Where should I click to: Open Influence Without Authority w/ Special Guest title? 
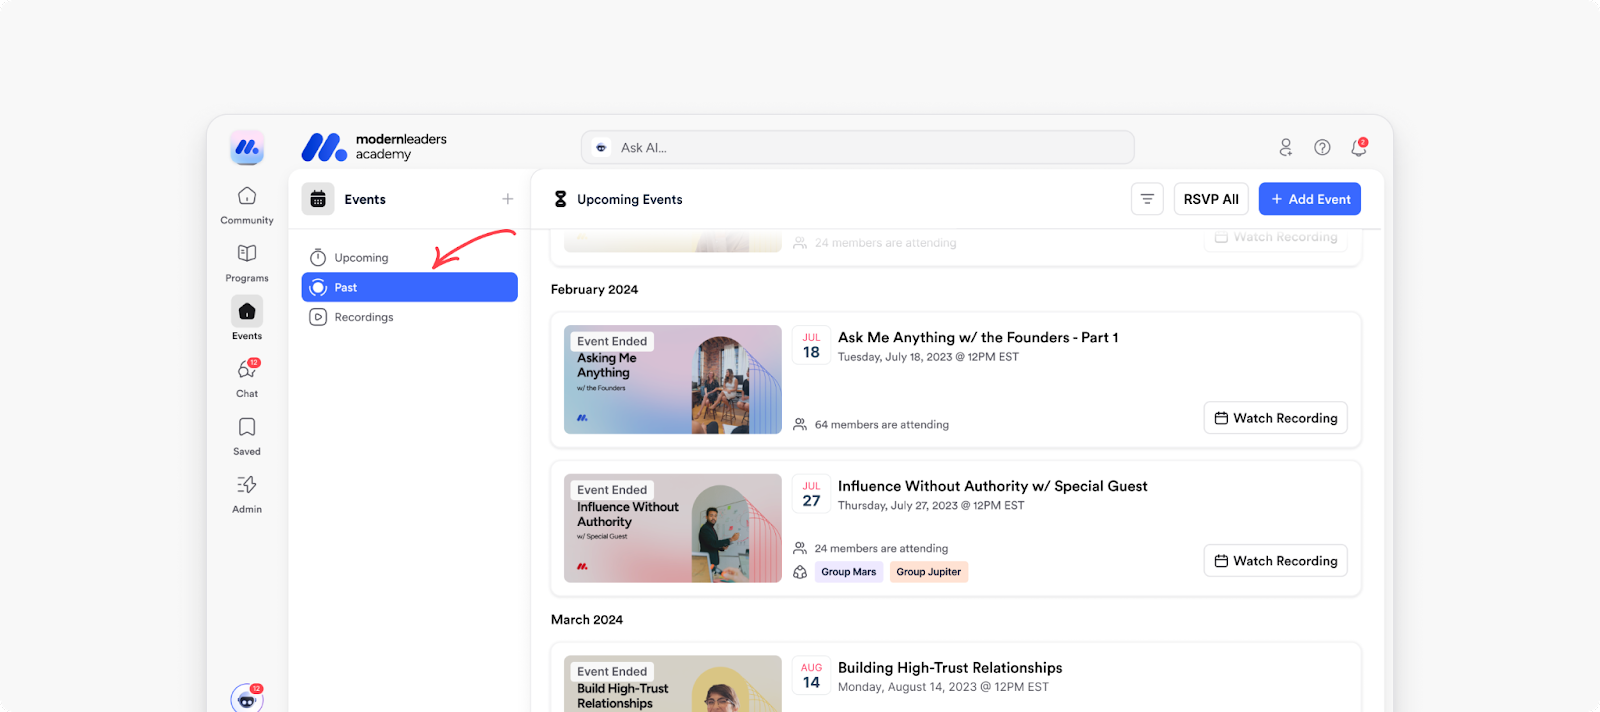(x=993, y=486)
